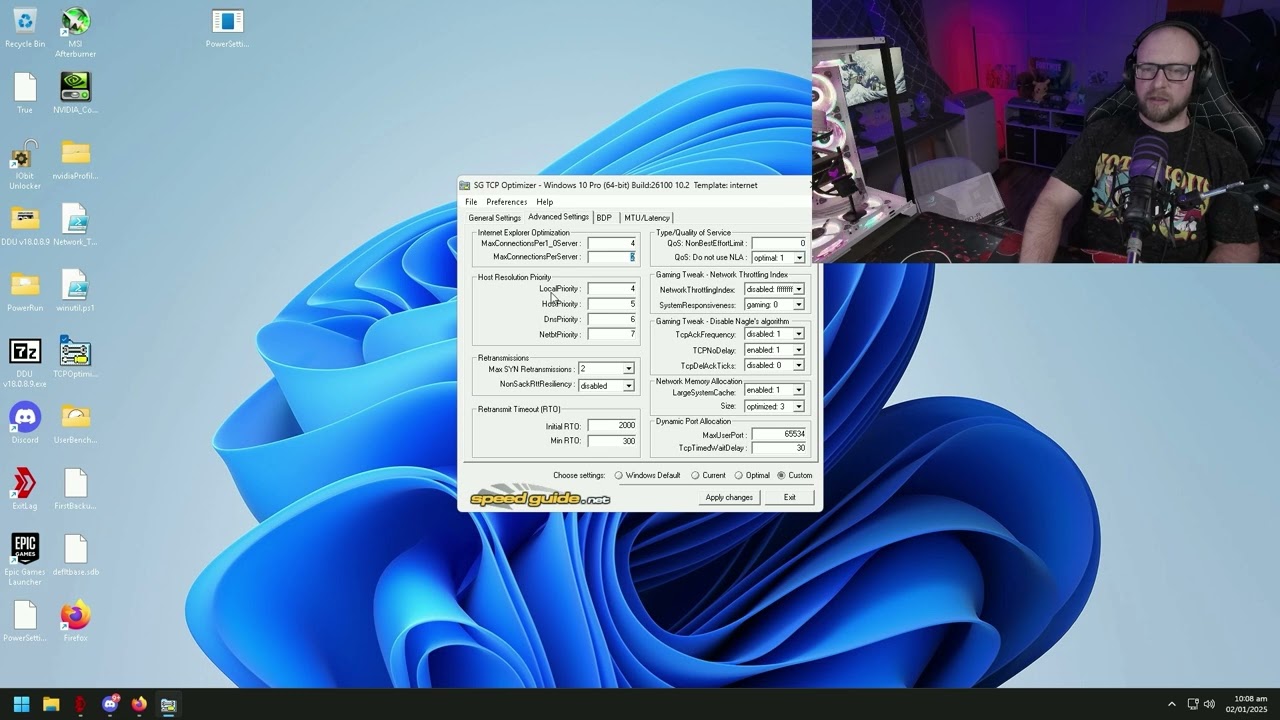Click the LocalPriority input field
Image resolution: width=1280 pixels, height=720 pixels.
(x=612, y=289)
